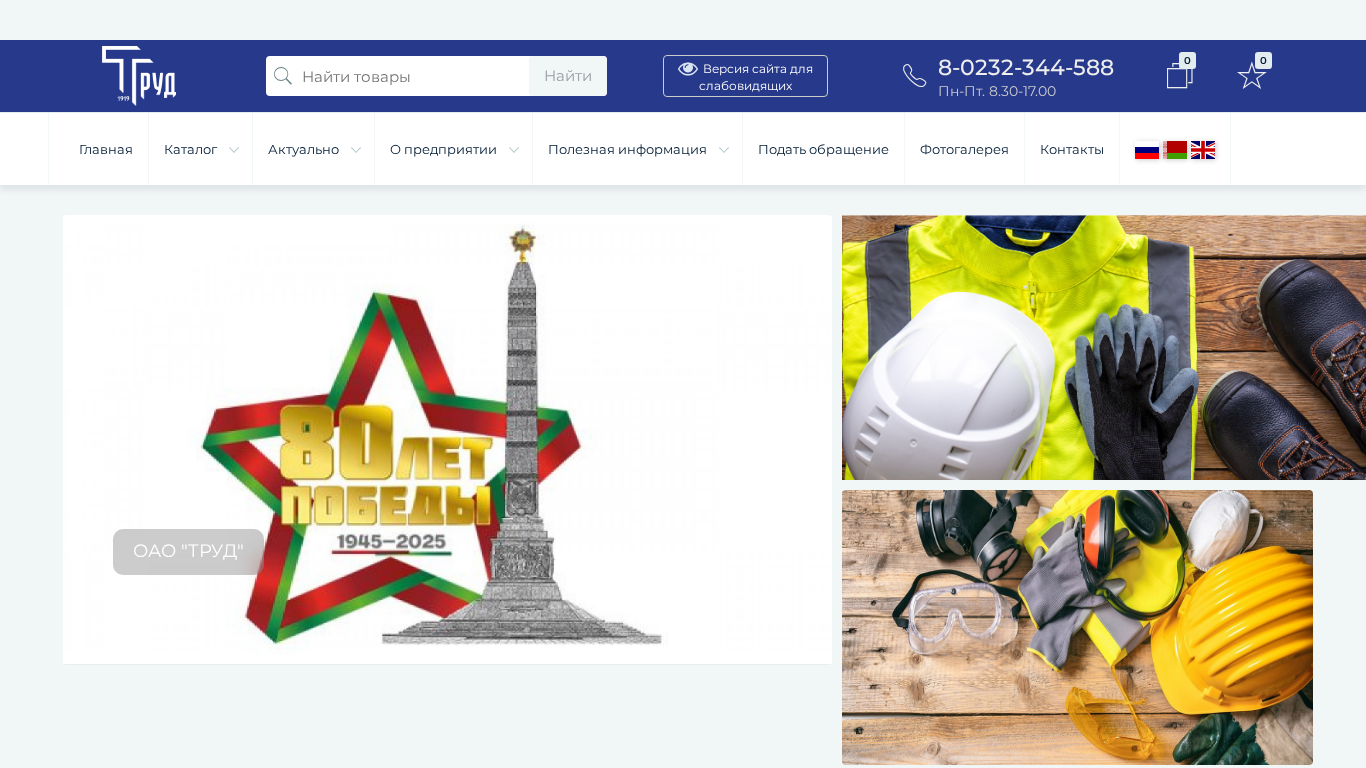The image size is (1366, 768).
Task: Go to Главная menu item
Action: coord(106,149)
